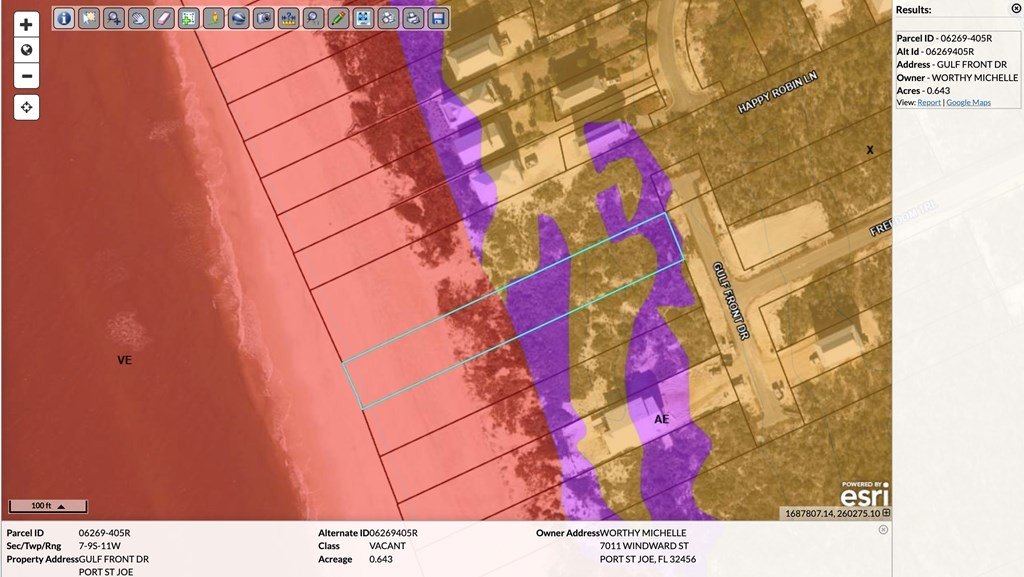Open the Google Maps link
The image size is (1024, 577).
click(x=968, y=102)
